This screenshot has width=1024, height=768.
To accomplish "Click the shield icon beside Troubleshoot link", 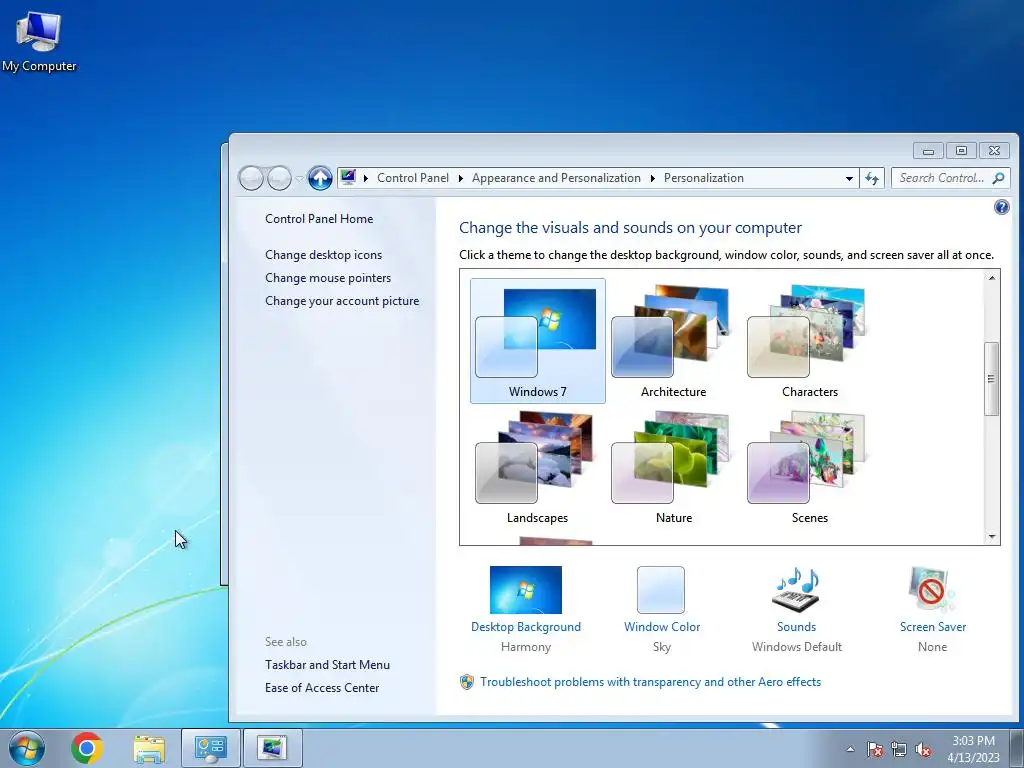I will click(466, 682).
